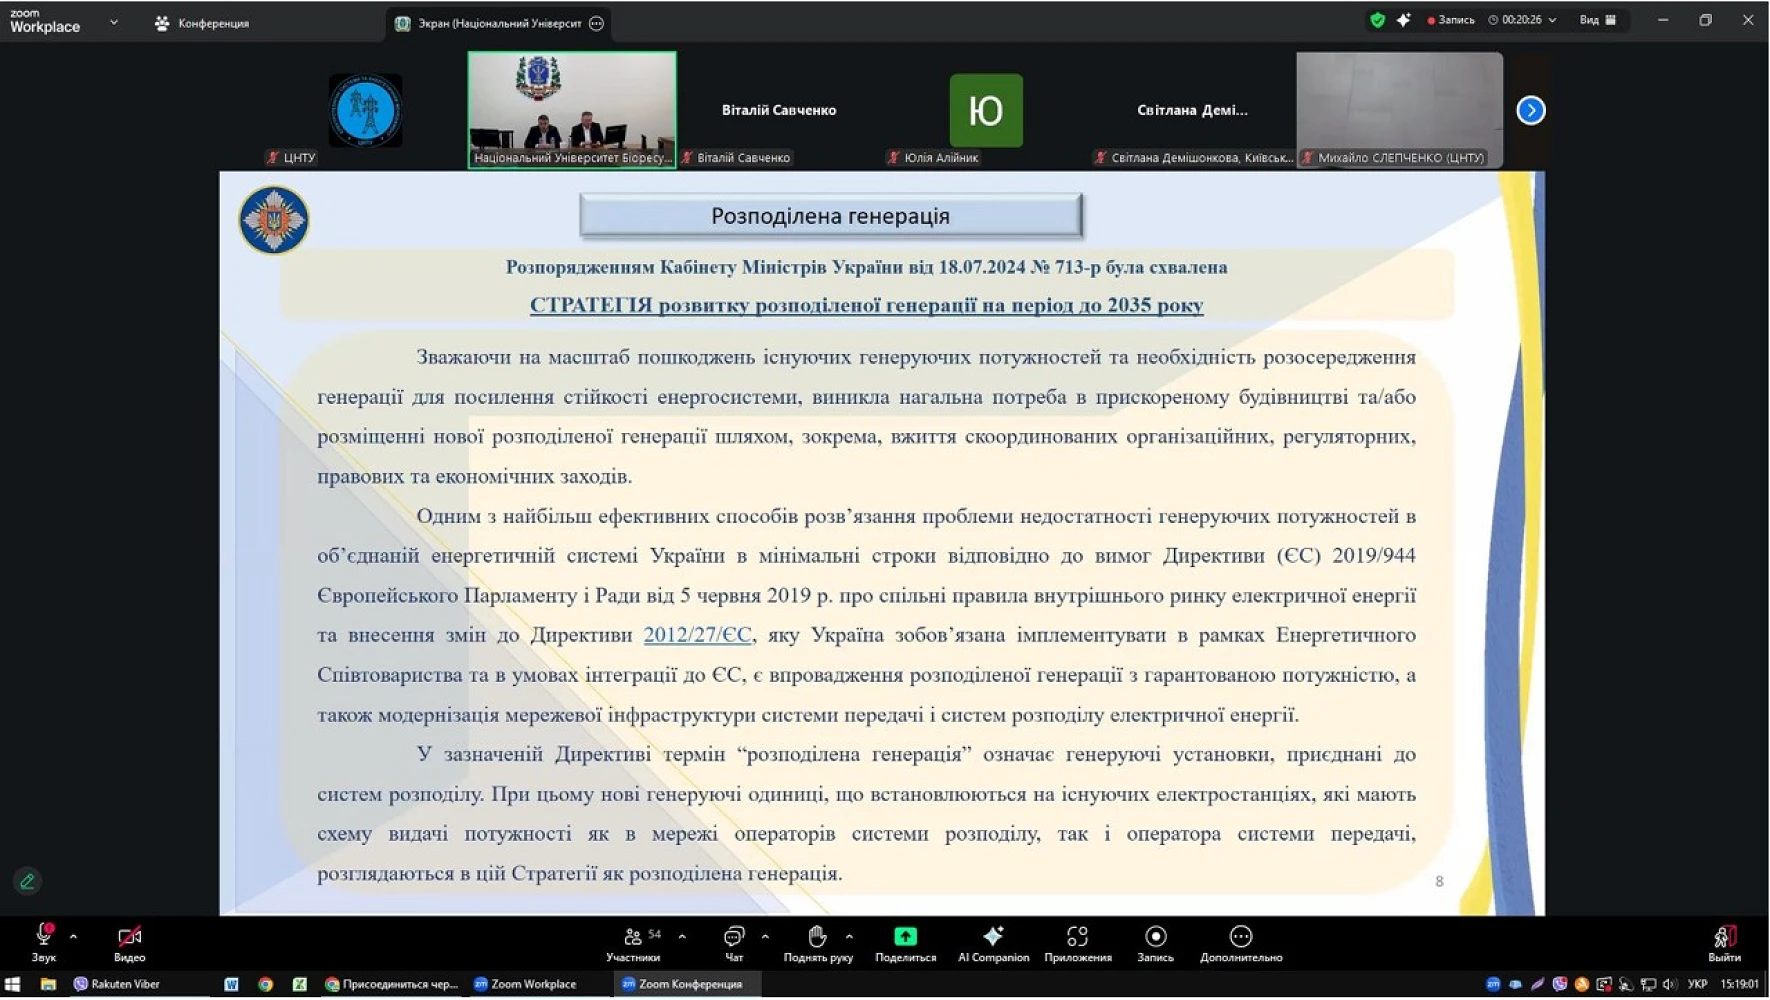Show next participants with the blue arrow
This screenshot has width=1770, height=1000.
click(1530, 110)
